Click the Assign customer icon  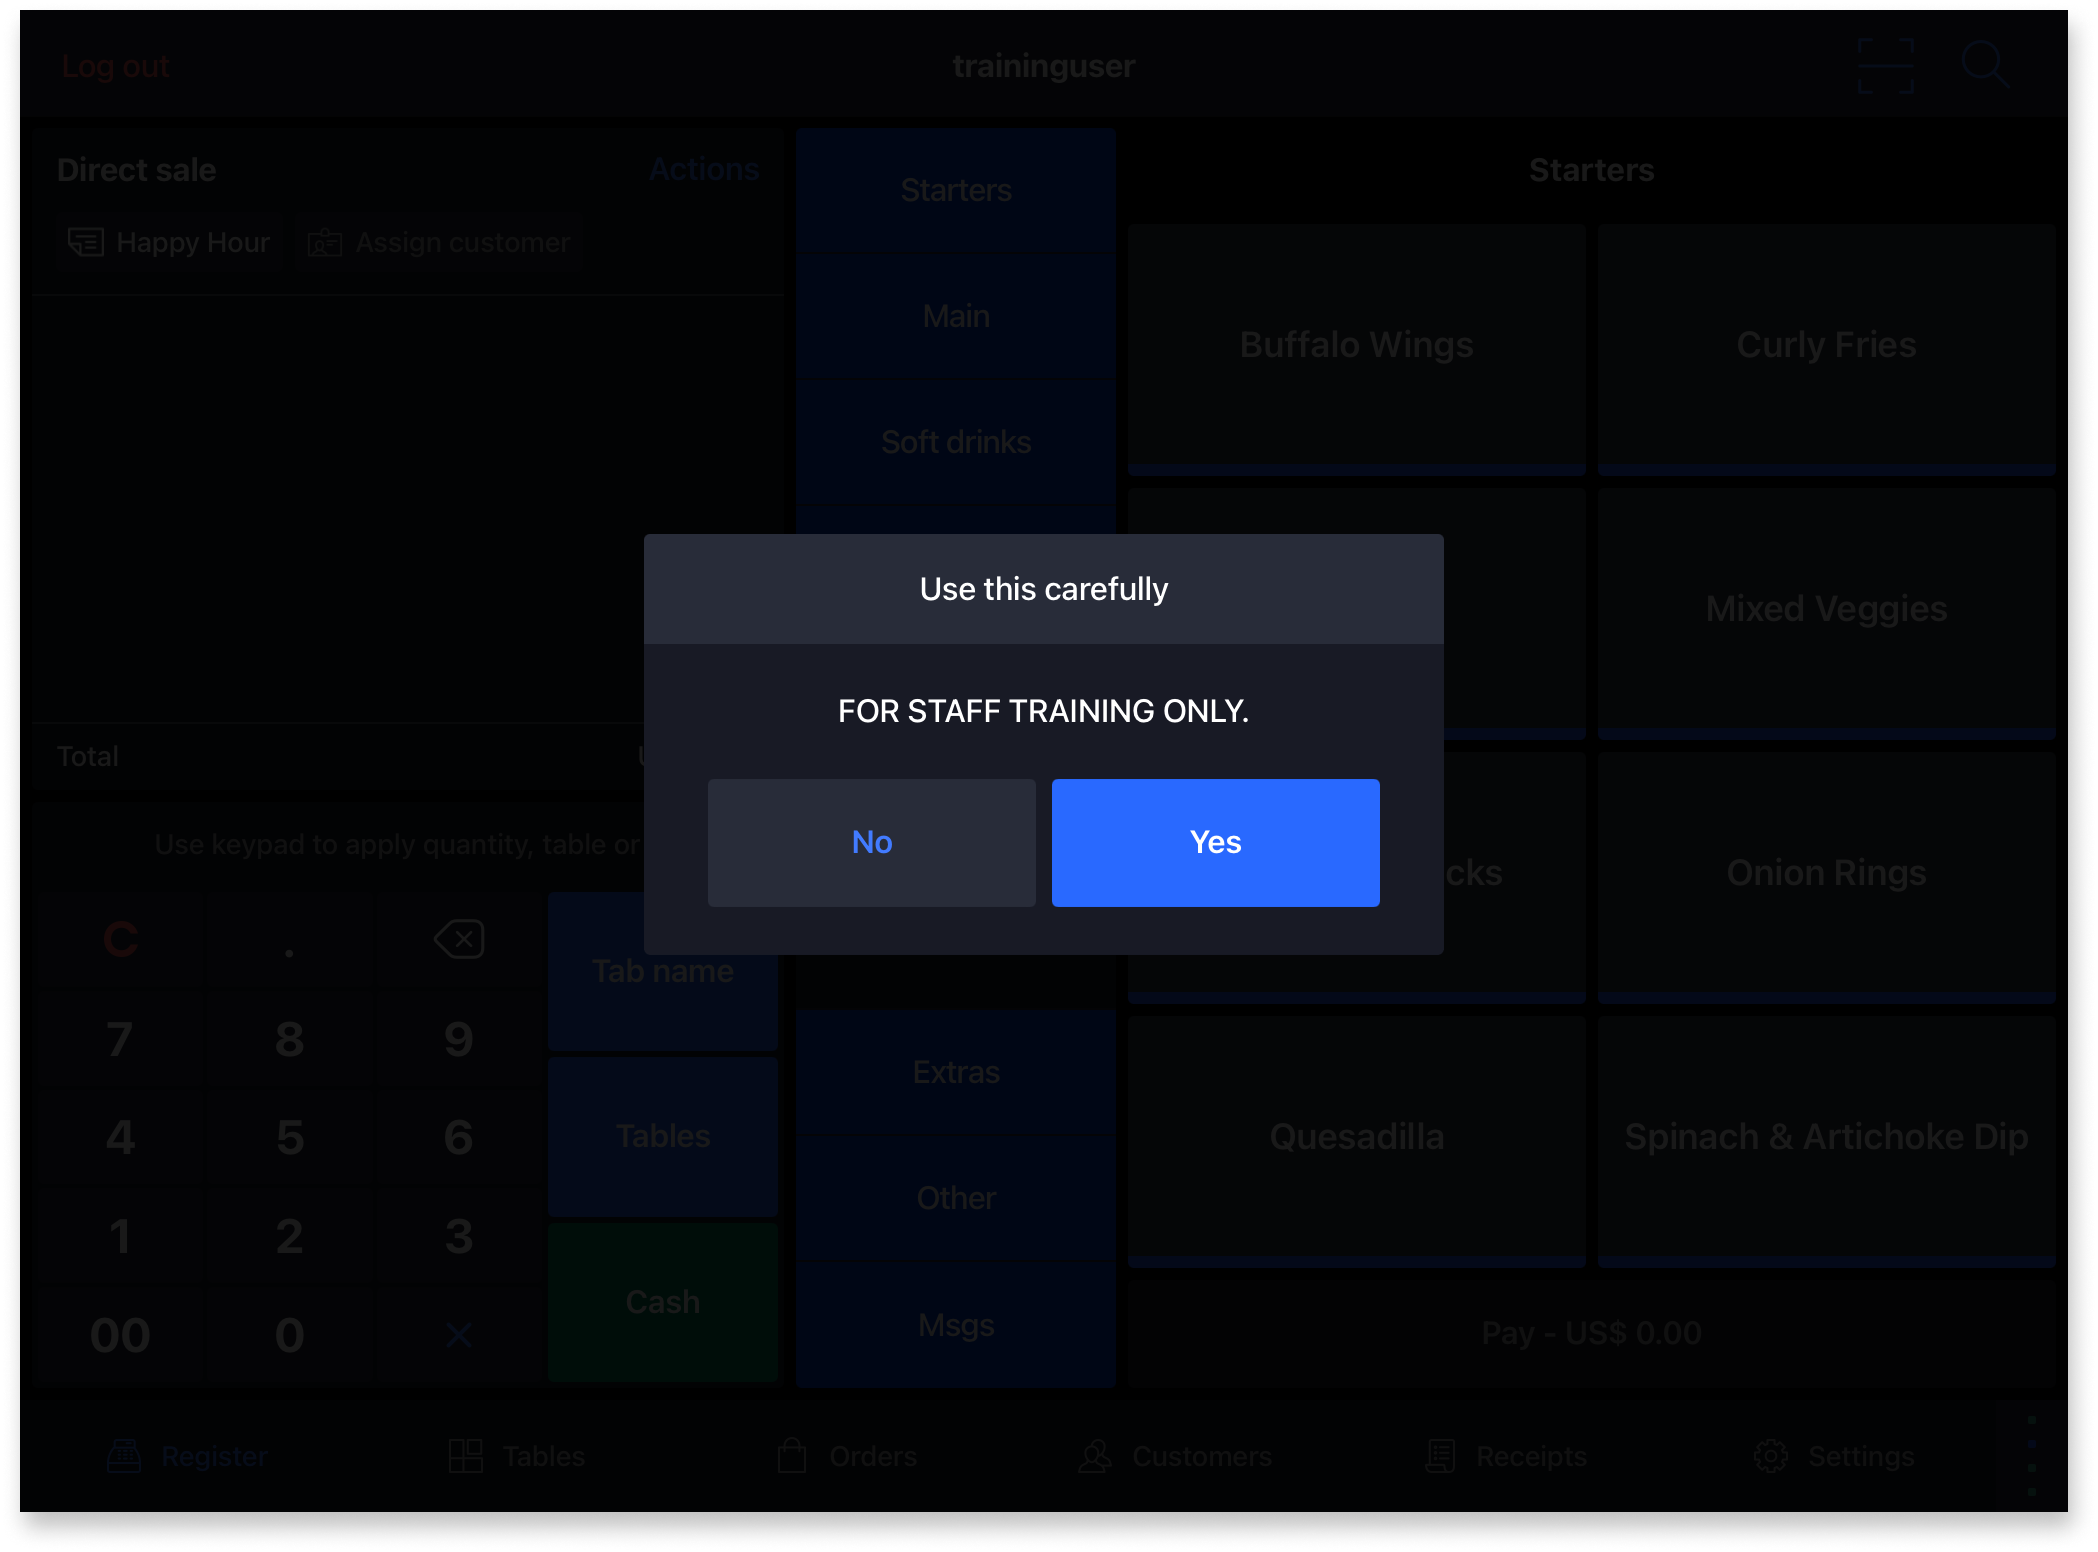pyautogui.click(x=324, y=242)
